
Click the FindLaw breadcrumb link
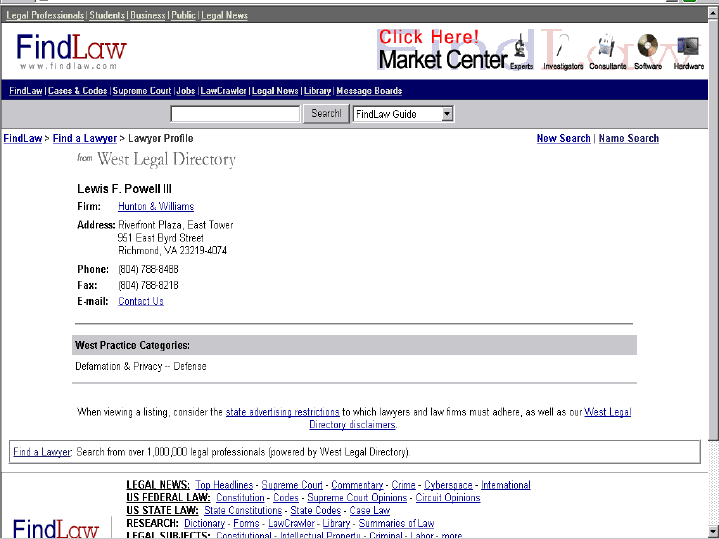22,139
